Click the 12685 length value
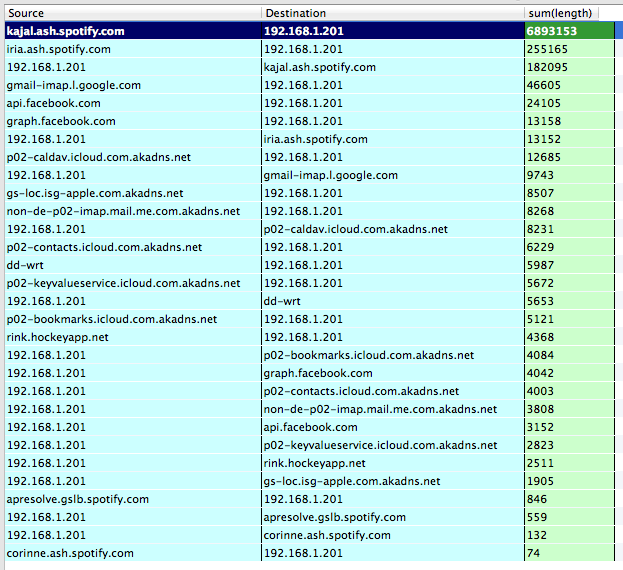Image resolution: width=623 pixels, height=570 pixels. coord(544,157)
